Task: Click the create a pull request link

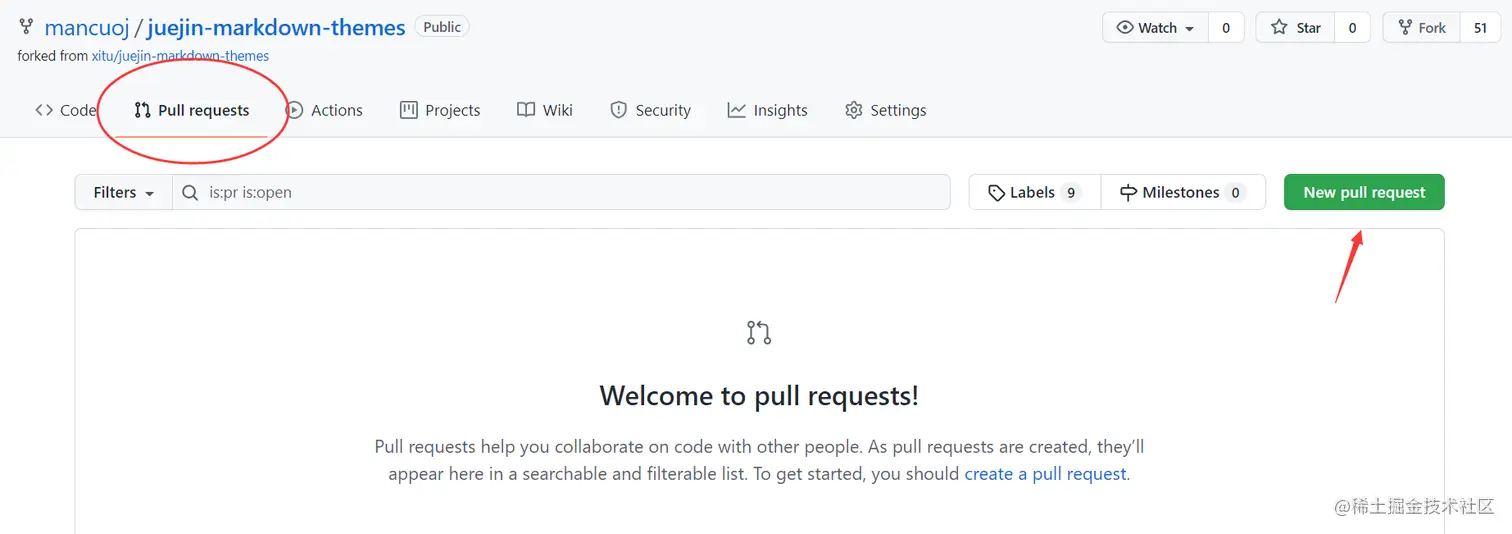Action: (1045, 474)
